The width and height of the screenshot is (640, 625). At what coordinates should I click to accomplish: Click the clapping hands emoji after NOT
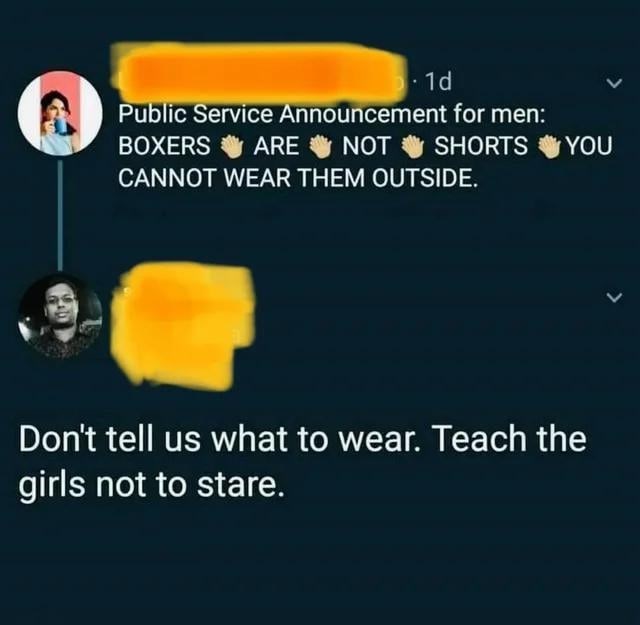pos(413,146)
